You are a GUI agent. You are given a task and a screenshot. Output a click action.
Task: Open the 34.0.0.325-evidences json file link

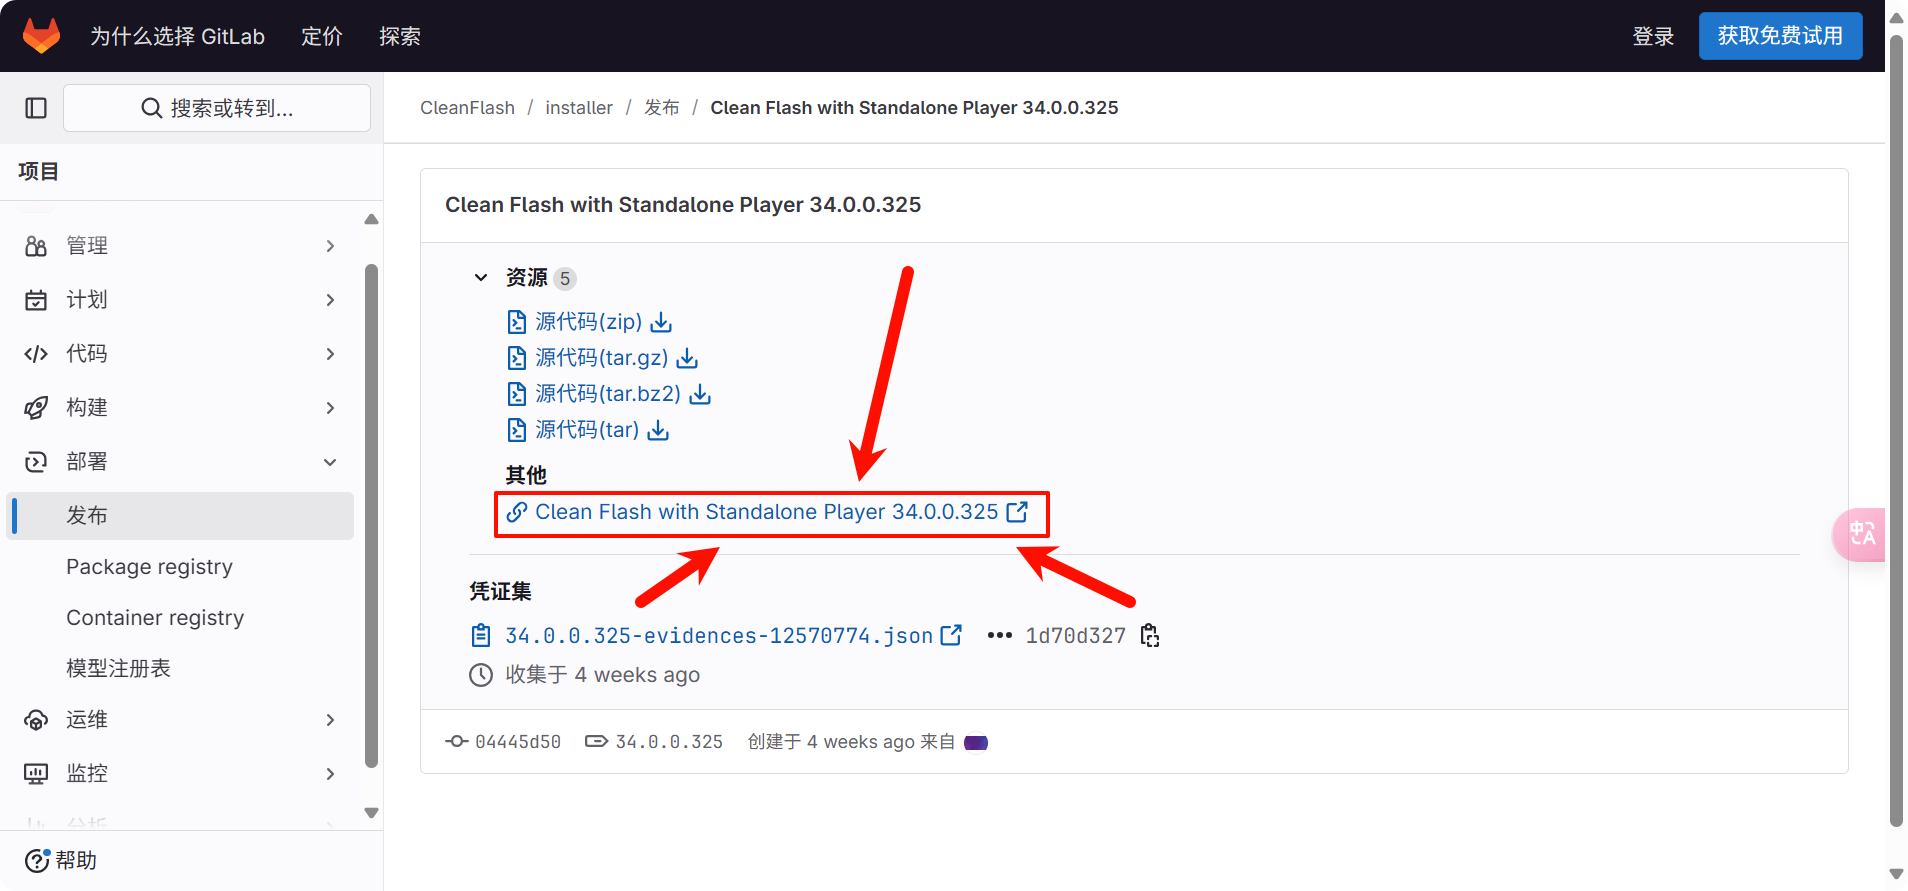(x=719, y=636)
